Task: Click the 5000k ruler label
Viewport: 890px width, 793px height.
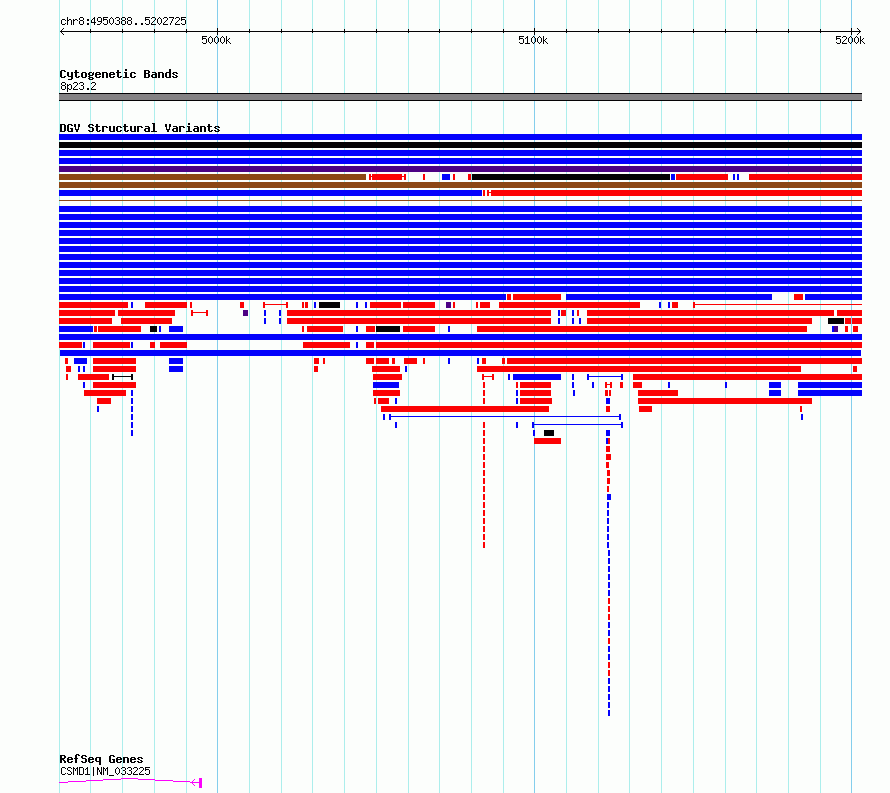Action: click(216, 40)
